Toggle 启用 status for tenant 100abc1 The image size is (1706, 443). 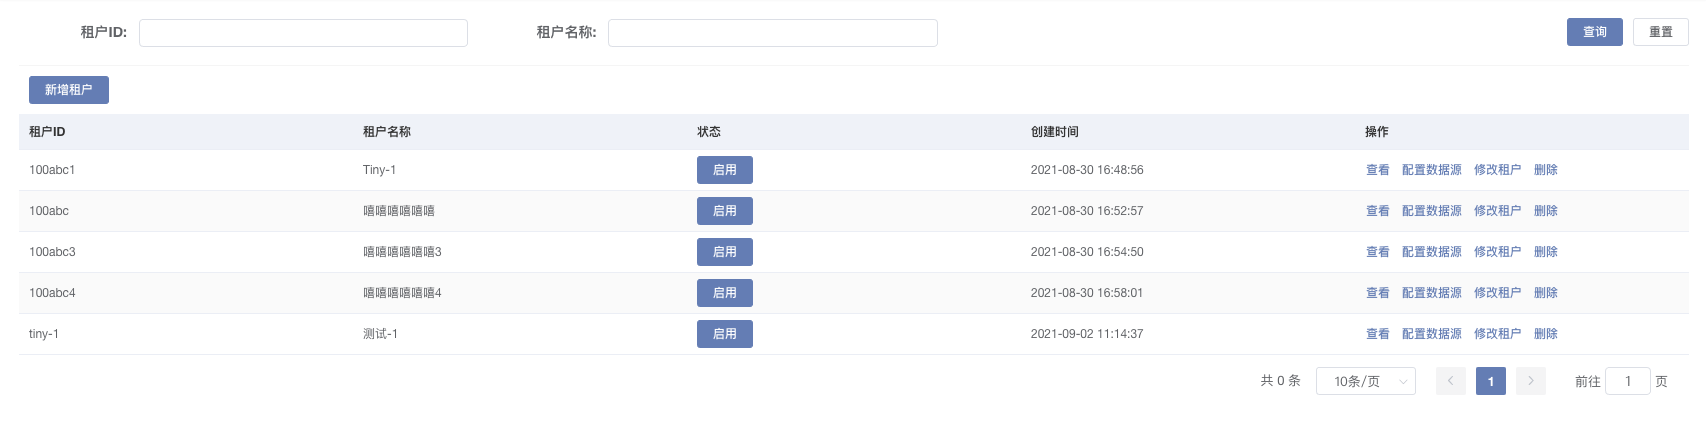tap(724, 170)
